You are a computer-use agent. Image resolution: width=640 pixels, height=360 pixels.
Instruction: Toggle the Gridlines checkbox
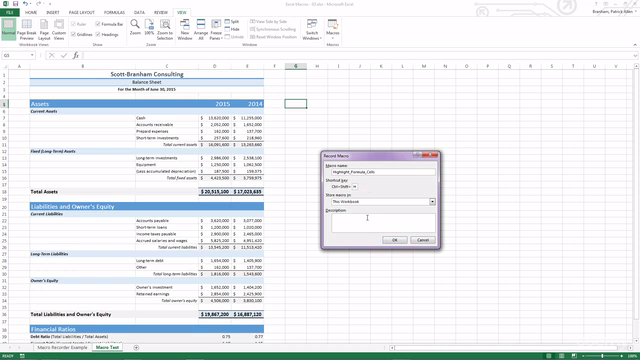(x=73, y=35)
